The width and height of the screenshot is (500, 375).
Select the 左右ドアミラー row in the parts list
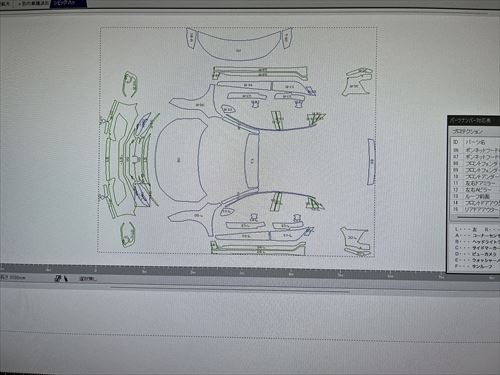(x=475, y=183)
